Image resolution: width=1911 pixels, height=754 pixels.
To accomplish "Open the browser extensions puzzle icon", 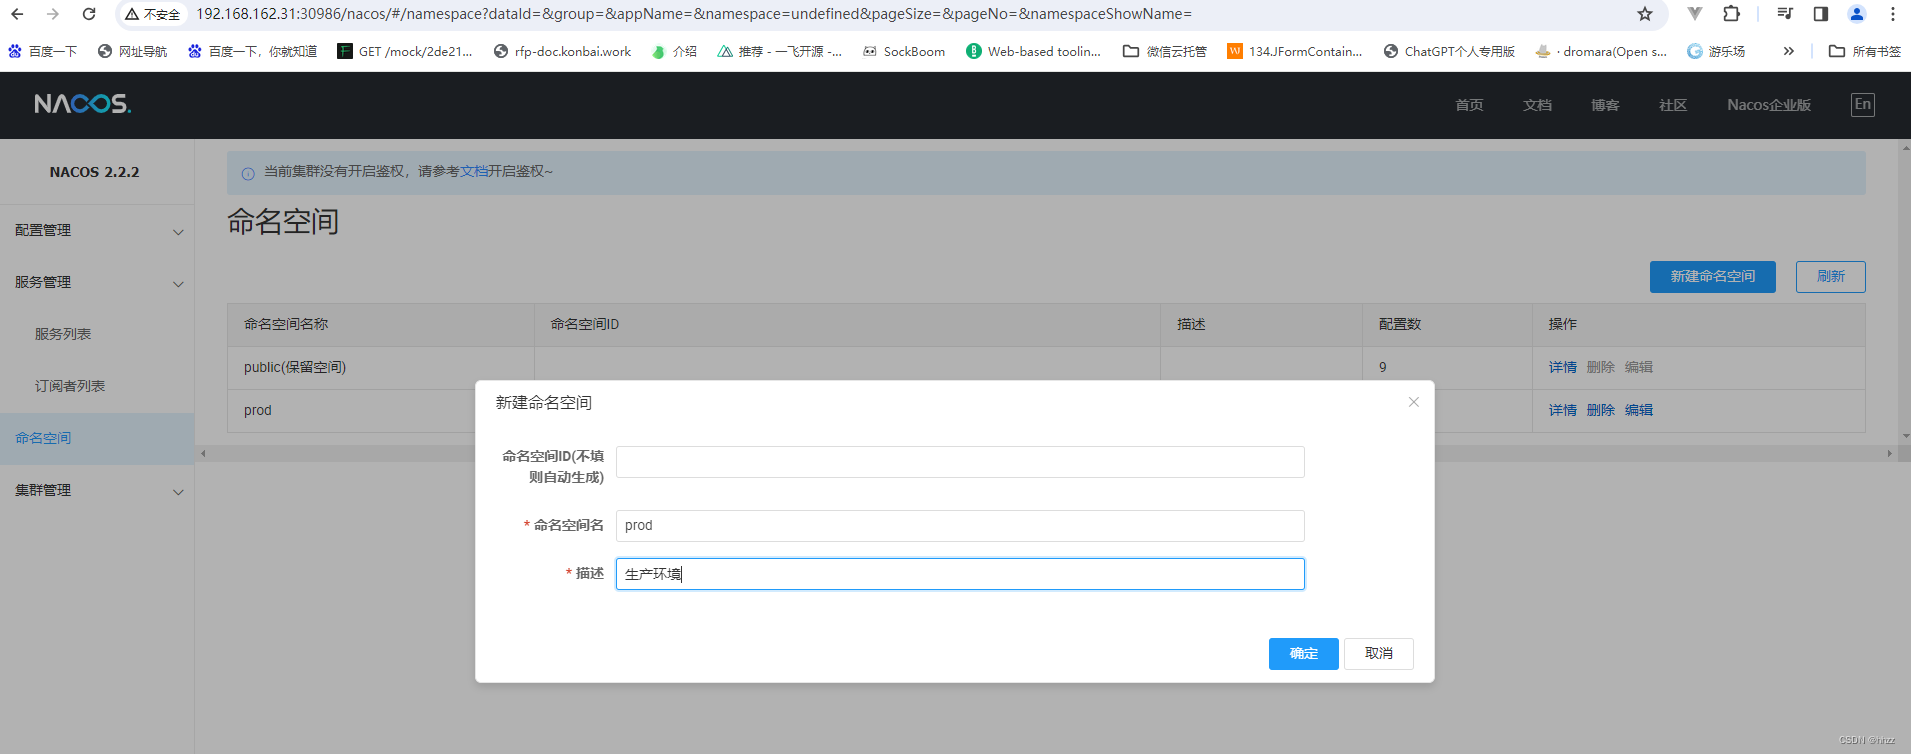I will click(1732, 14).
